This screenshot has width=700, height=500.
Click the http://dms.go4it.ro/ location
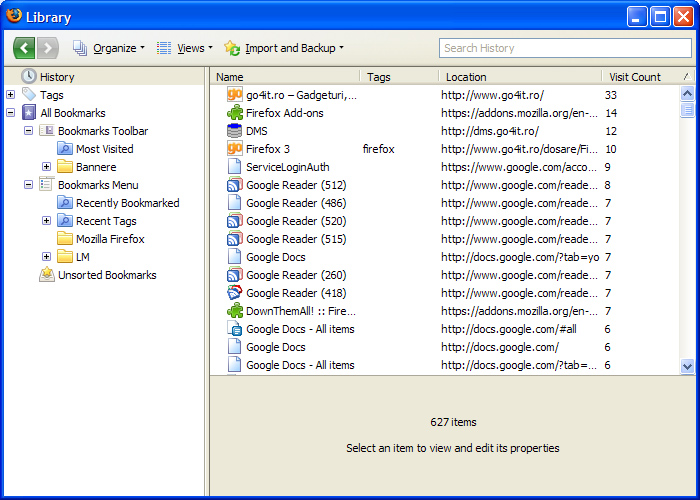[x=490, y=131]
